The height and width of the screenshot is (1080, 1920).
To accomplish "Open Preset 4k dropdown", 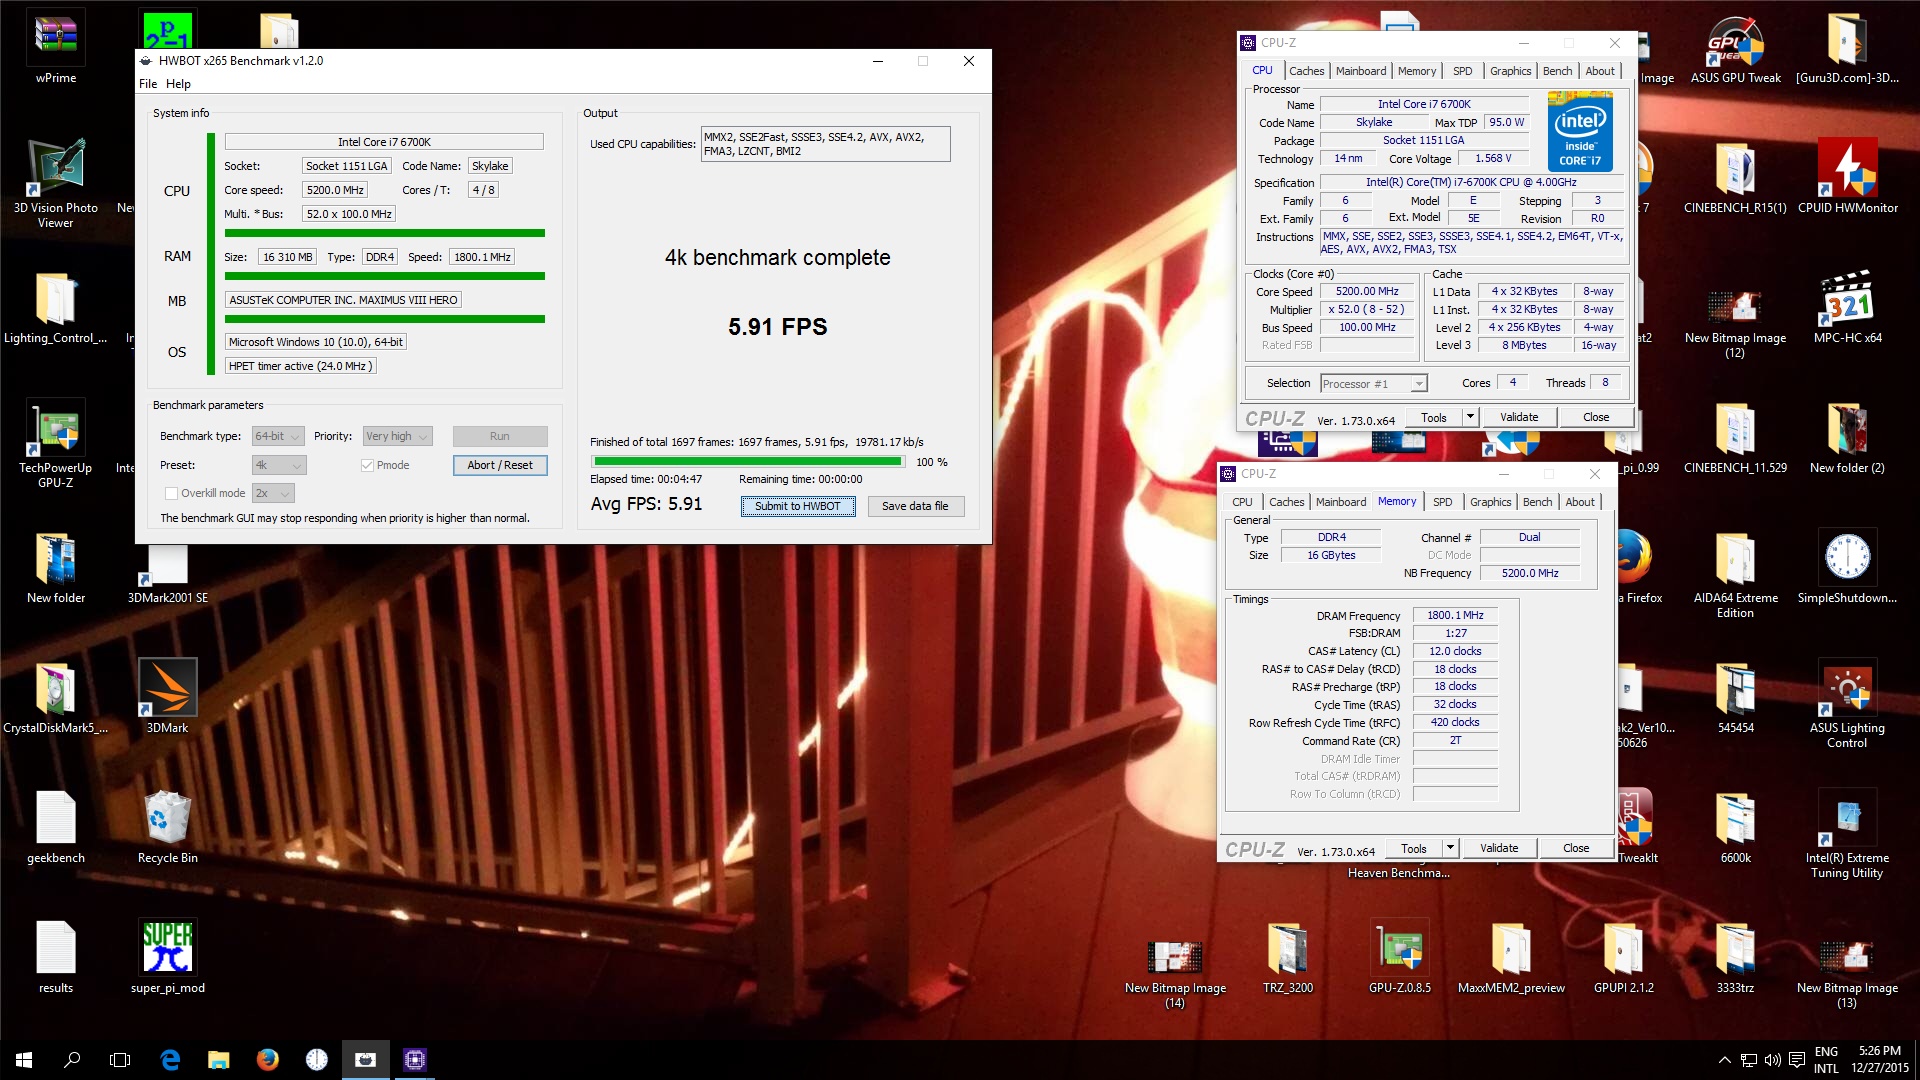I will click(279, 465).
